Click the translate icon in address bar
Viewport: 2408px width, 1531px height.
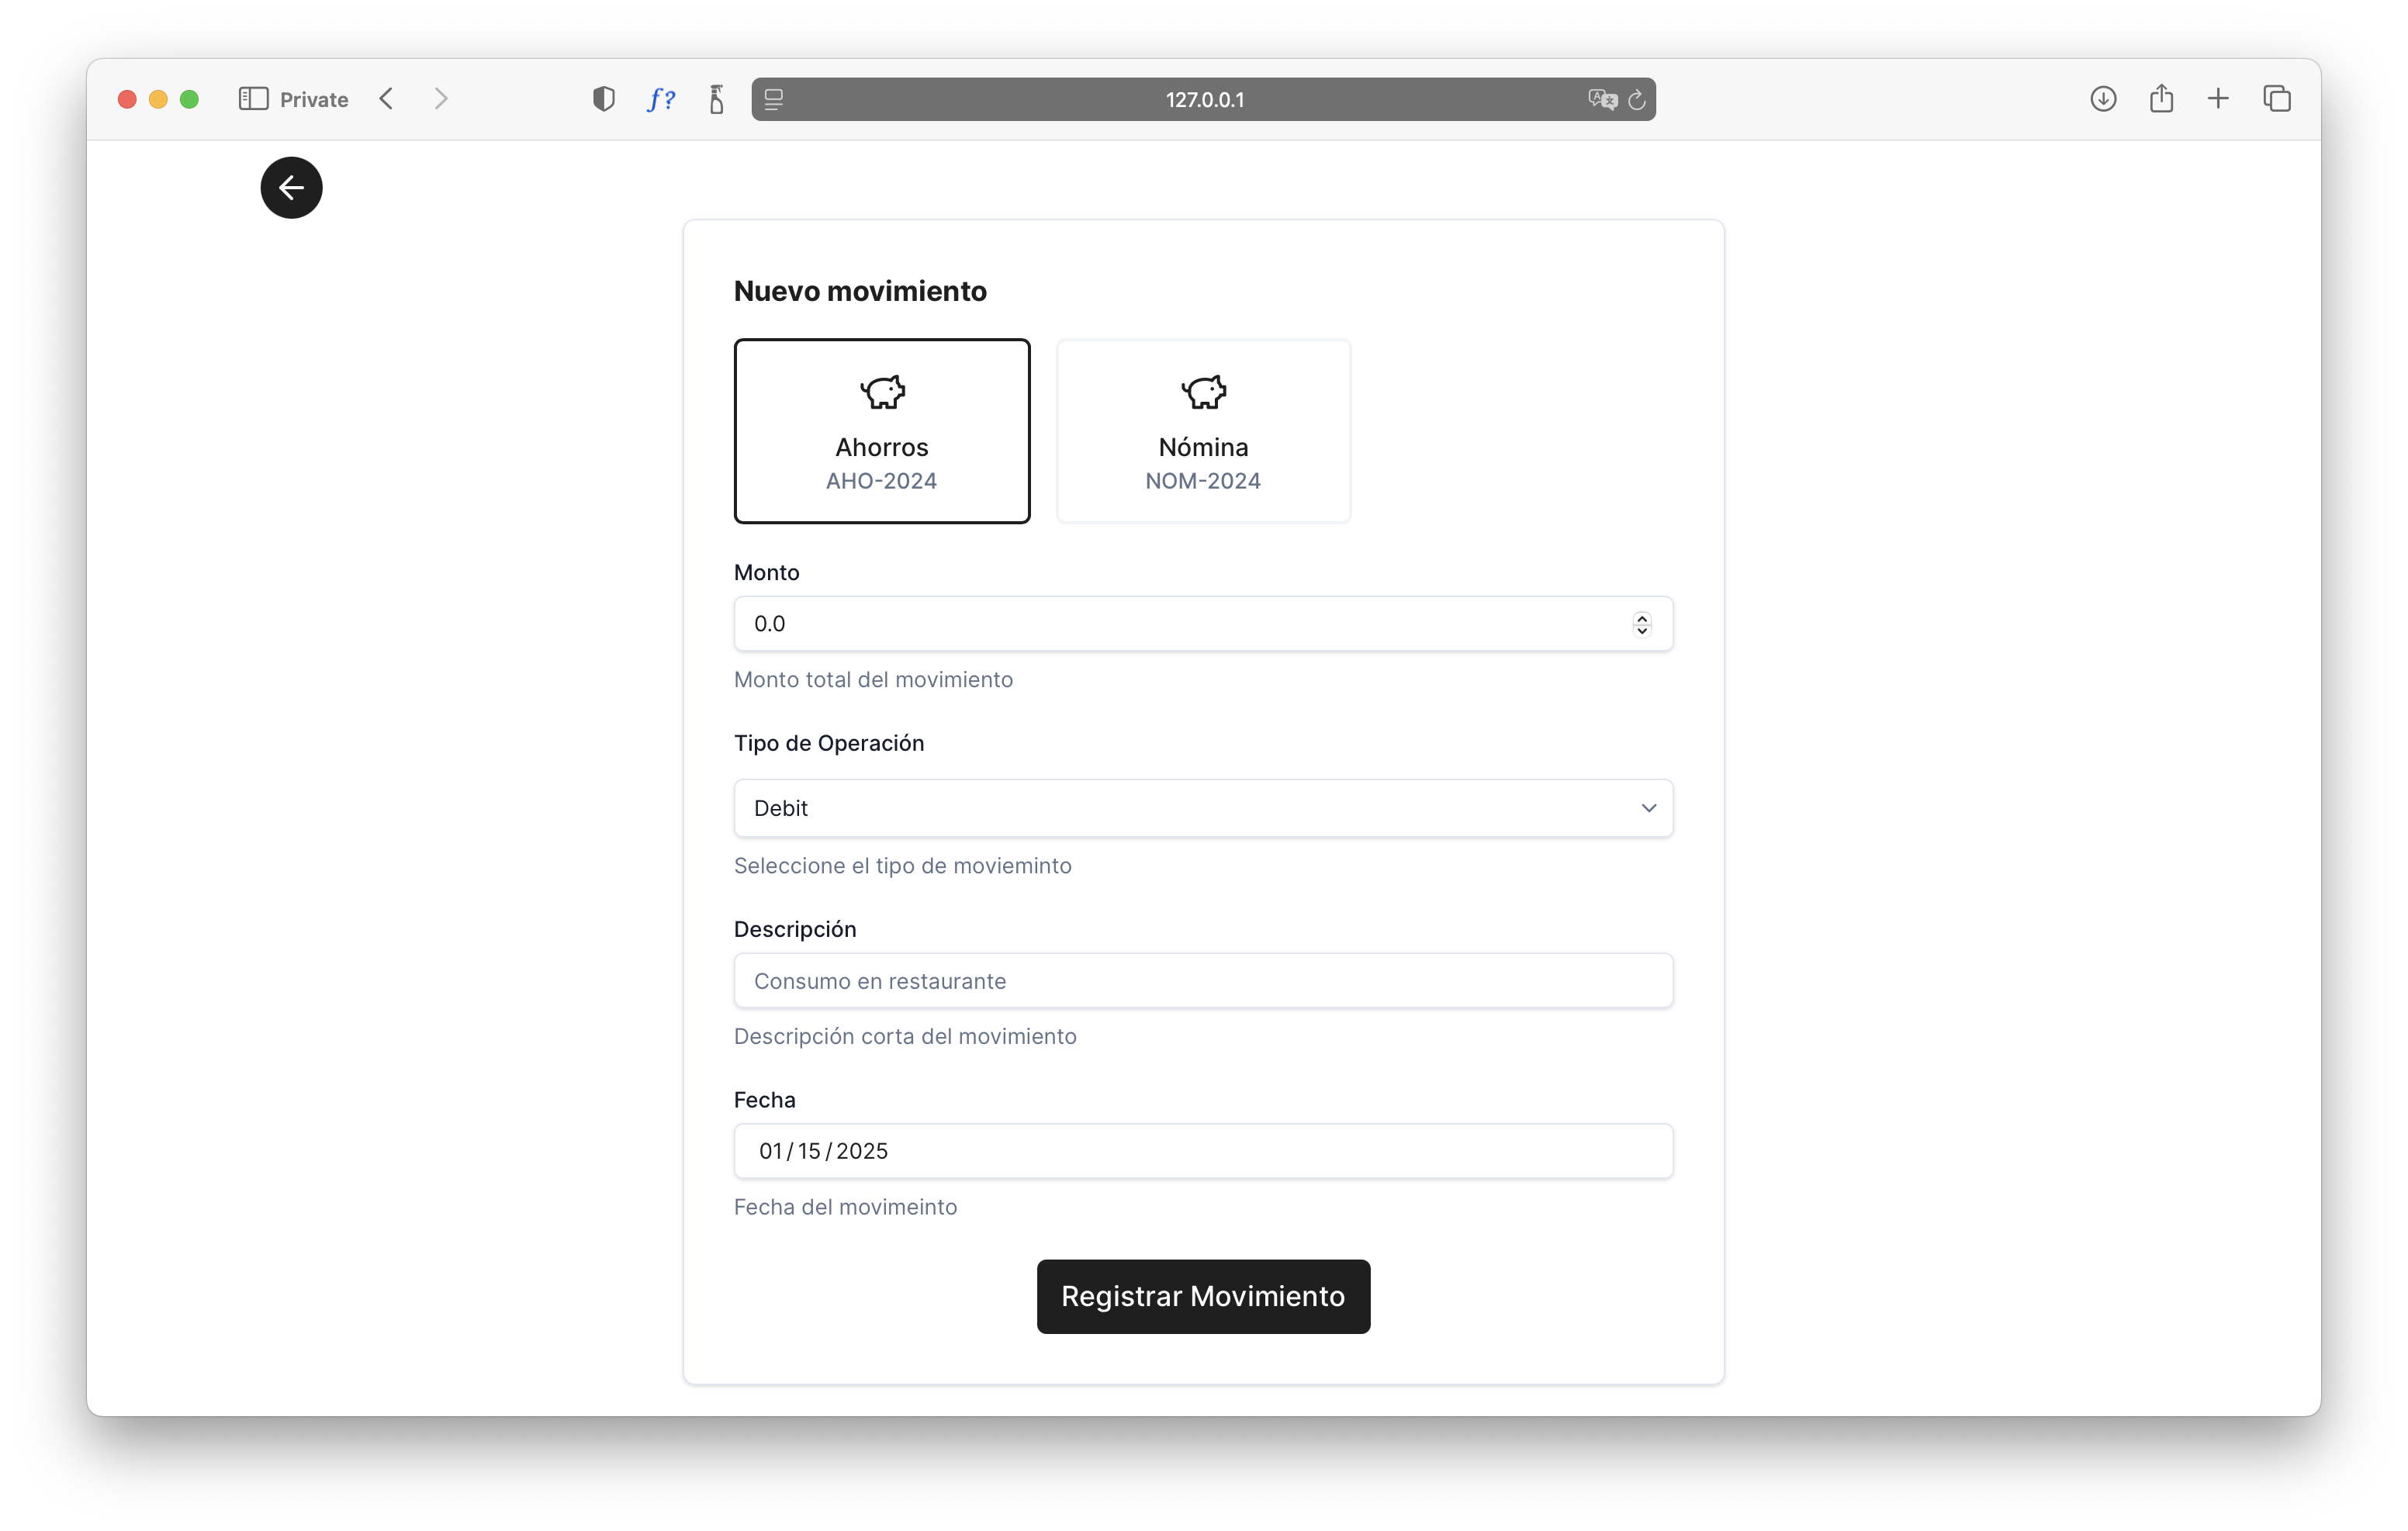pos(1602,99)
